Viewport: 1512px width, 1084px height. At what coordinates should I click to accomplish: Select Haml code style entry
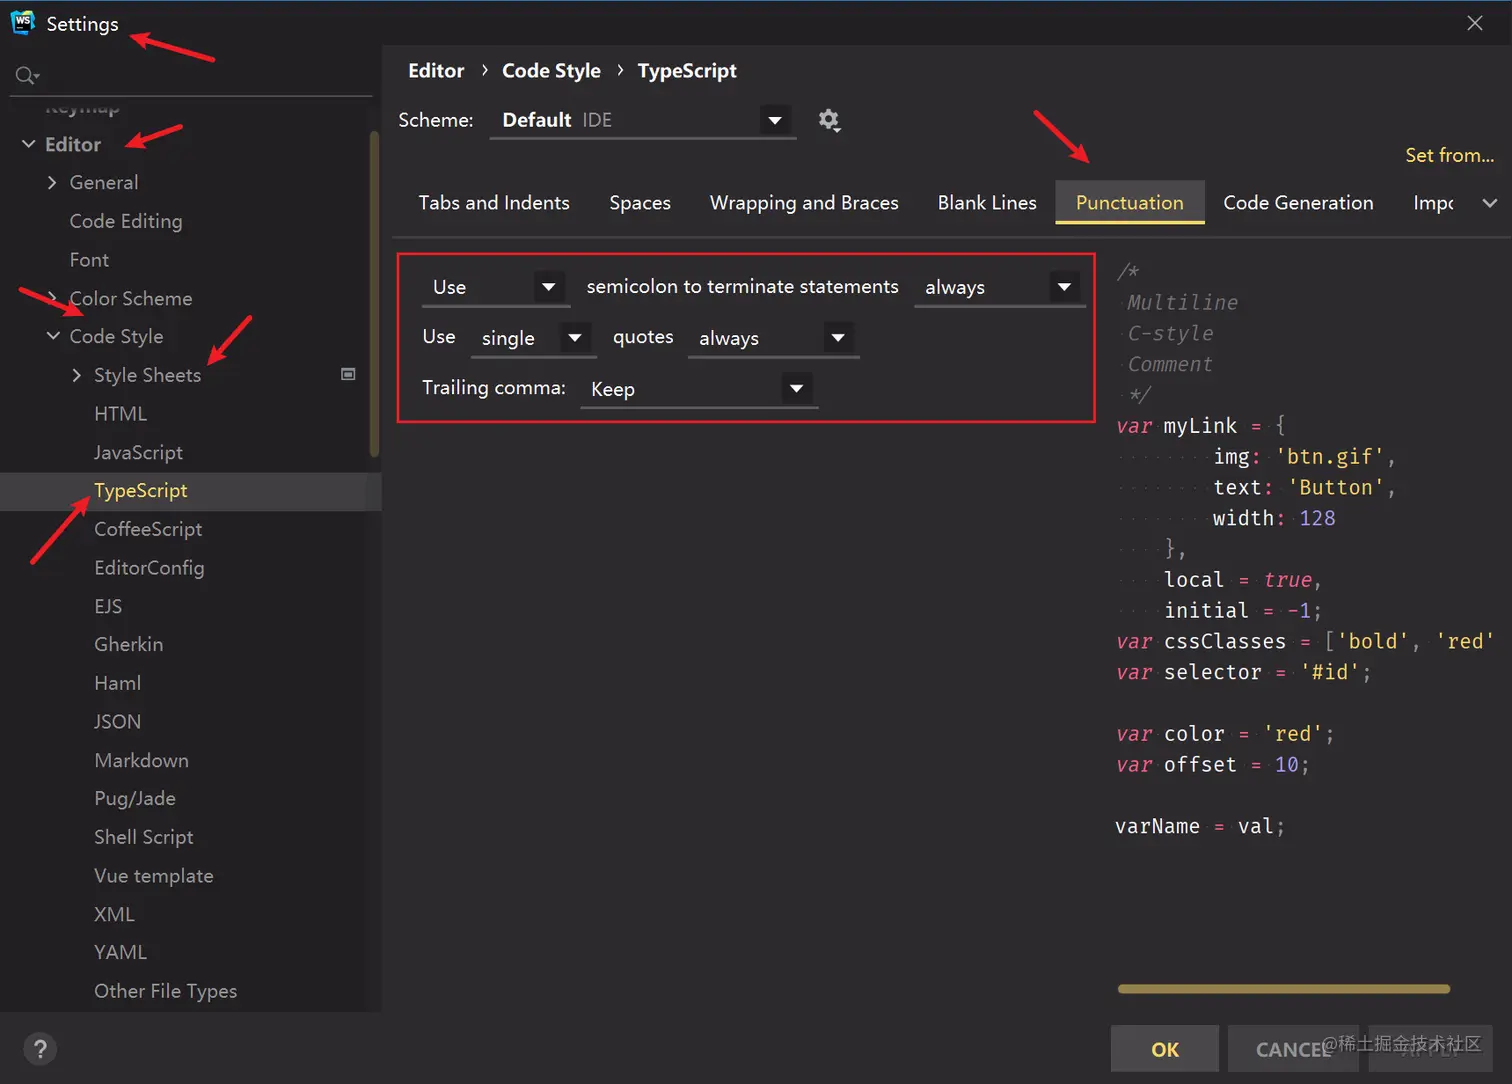117,683
